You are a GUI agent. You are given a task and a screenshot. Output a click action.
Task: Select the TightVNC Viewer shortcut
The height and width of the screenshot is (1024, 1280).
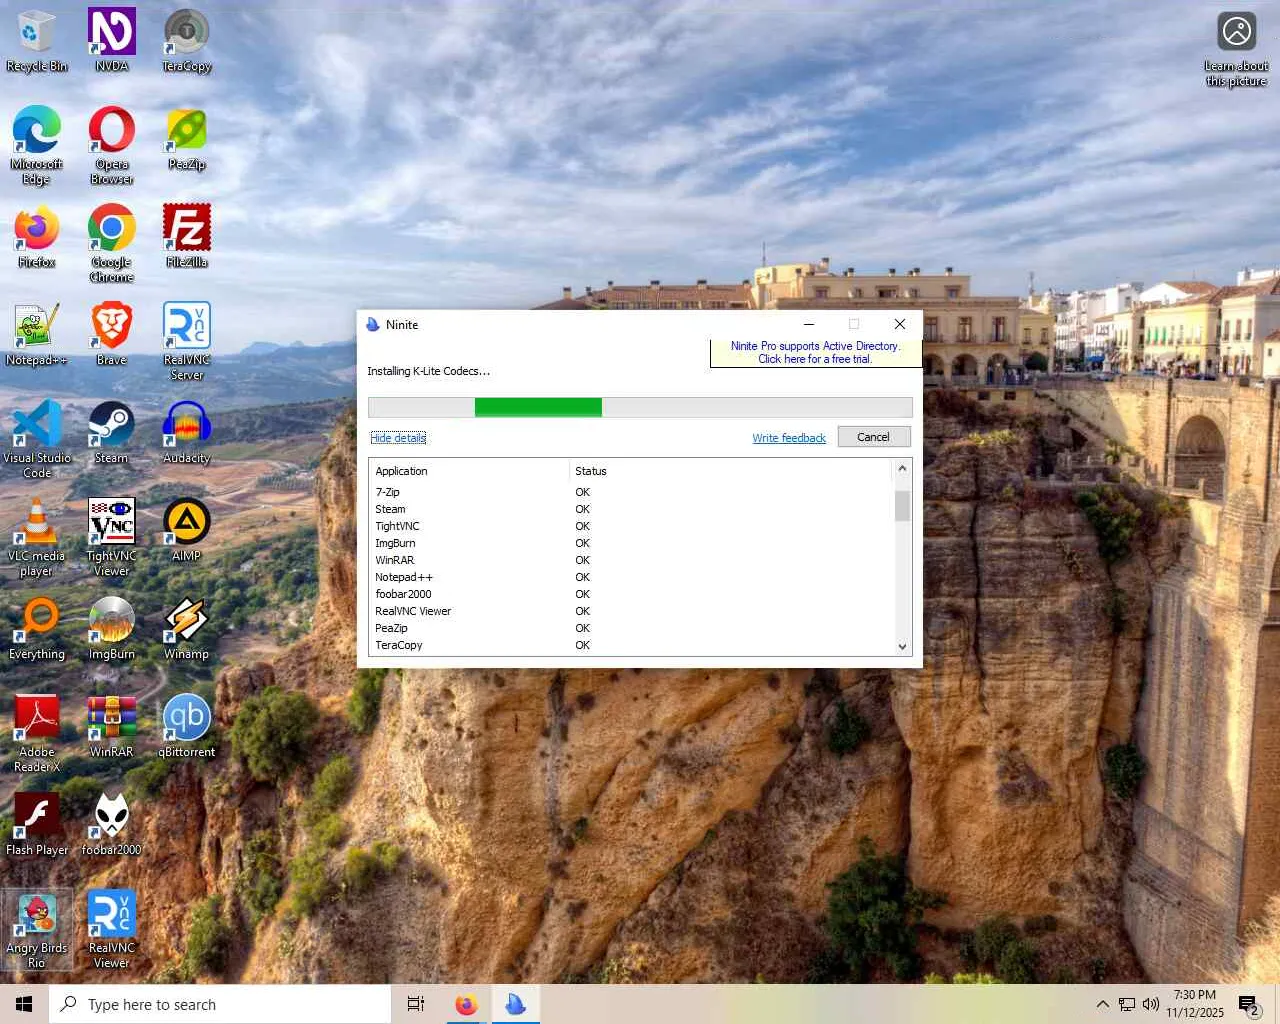[112, 538]
